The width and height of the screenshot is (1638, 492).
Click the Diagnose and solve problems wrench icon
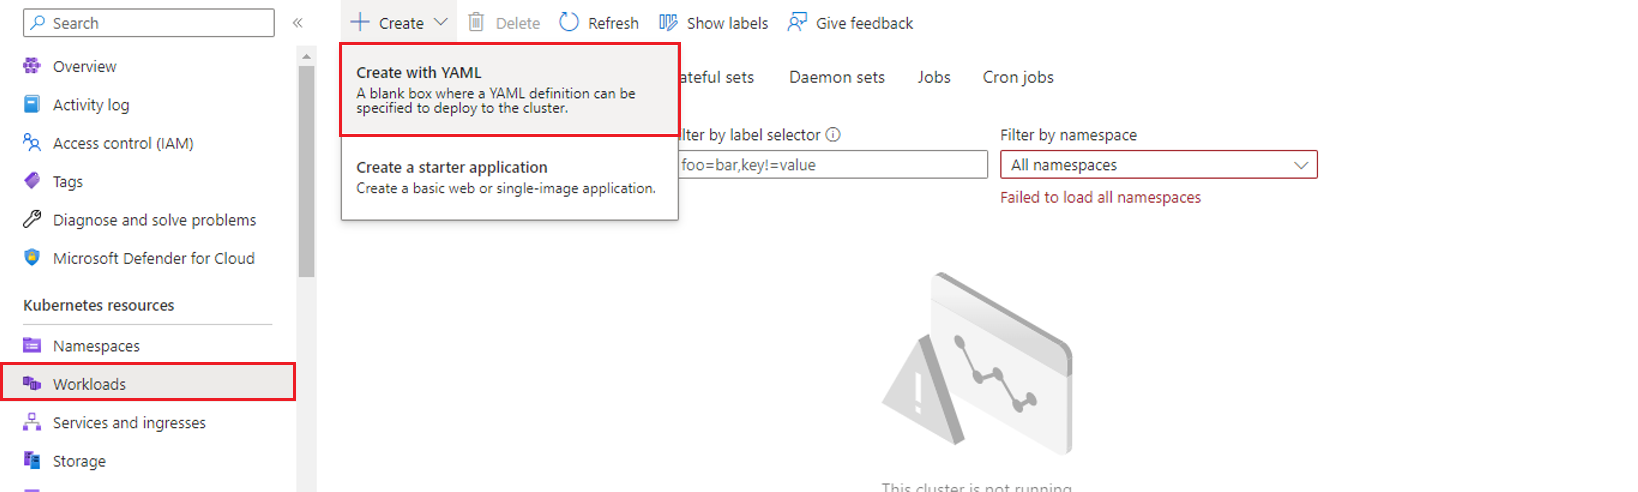pyautogui.click(x=32, y=219)
